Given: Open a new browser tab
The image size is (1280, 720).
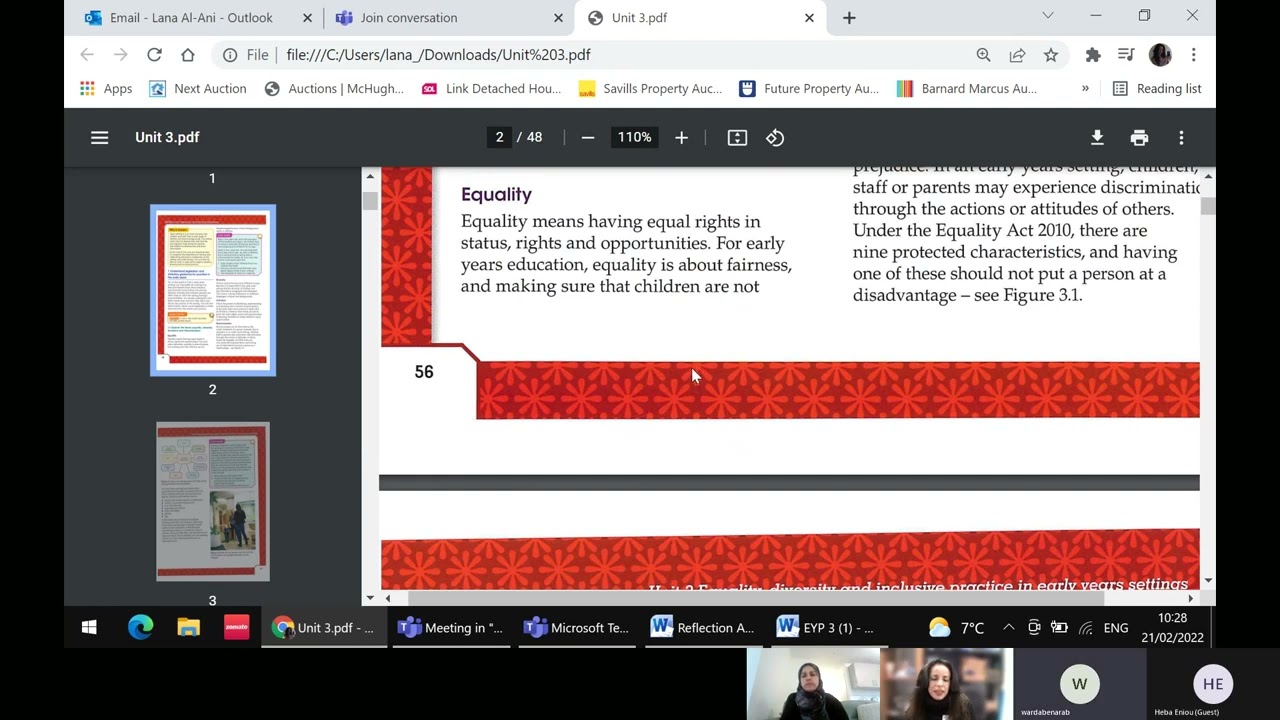Looking at the screenshot, I should coord(849,18).
